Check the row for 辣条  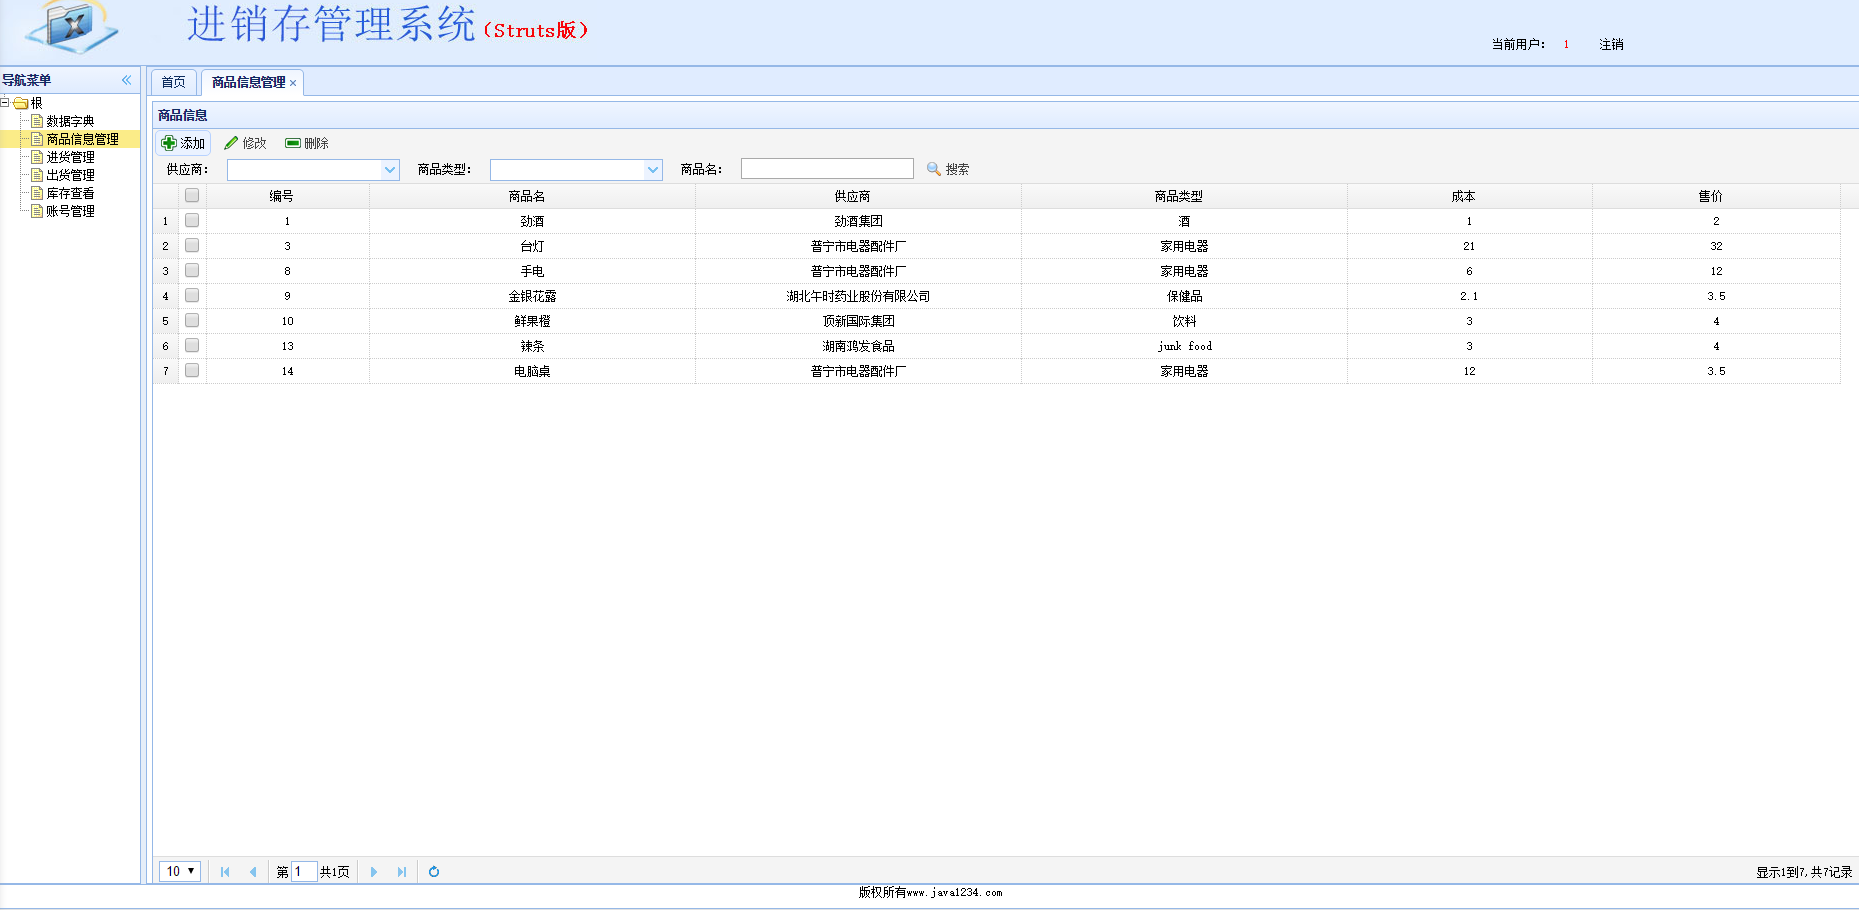pos(192,346)
